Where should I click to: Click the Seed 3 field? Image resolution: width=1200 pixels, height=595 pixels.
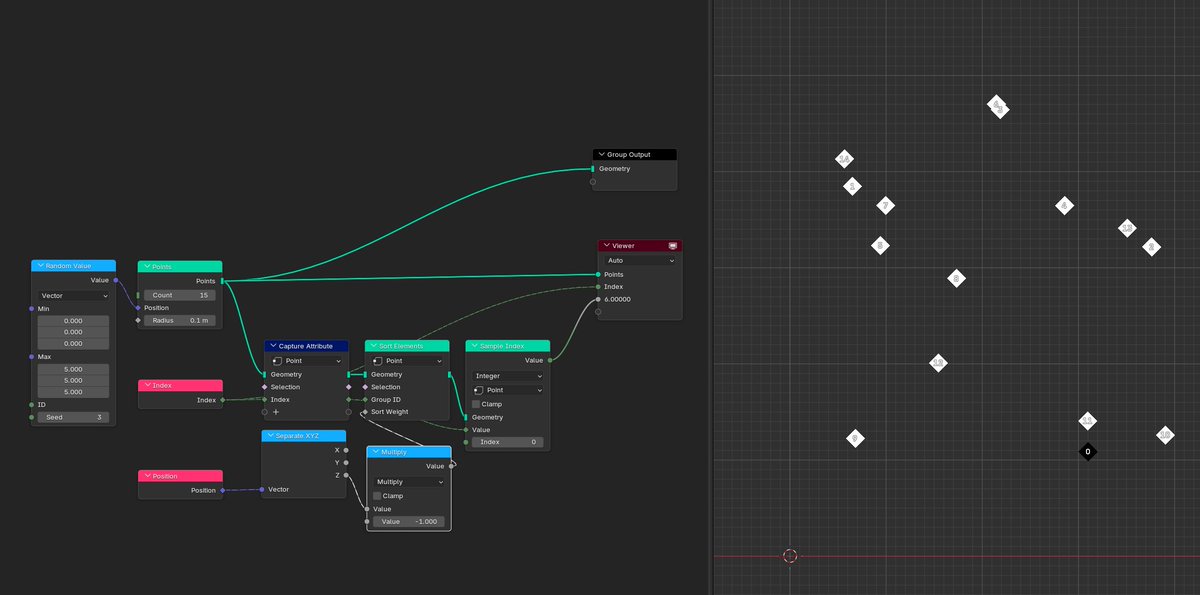[73, 417]
